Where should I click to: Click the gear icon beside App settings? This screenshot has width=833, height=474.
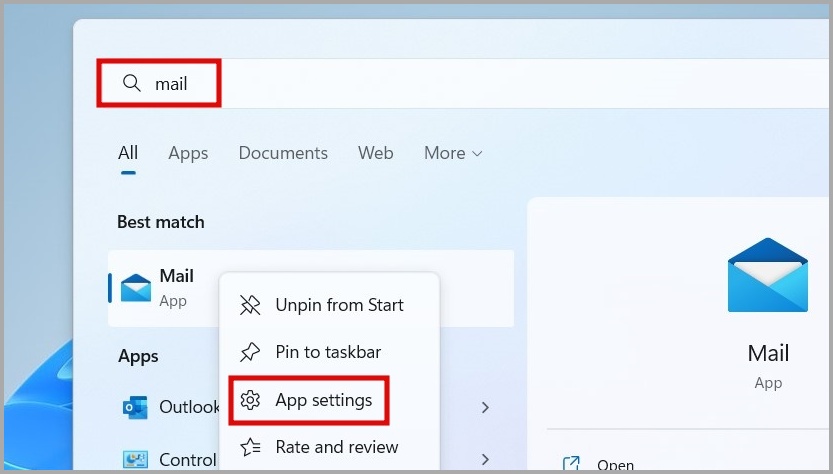tap(250, 400)
